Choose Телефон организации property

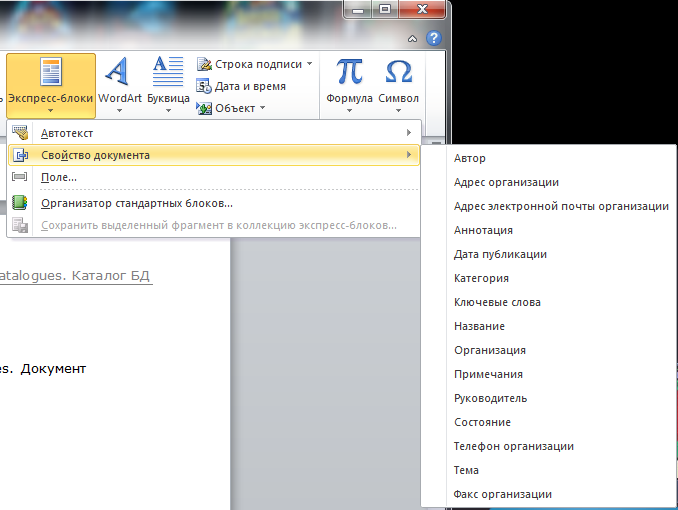click(x=513, y=446)
